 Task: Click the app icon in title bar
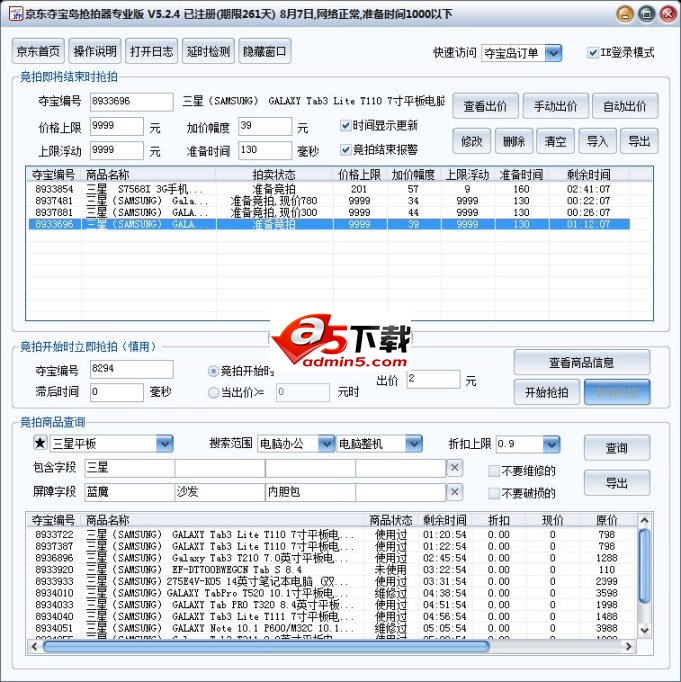click(16, 14)
